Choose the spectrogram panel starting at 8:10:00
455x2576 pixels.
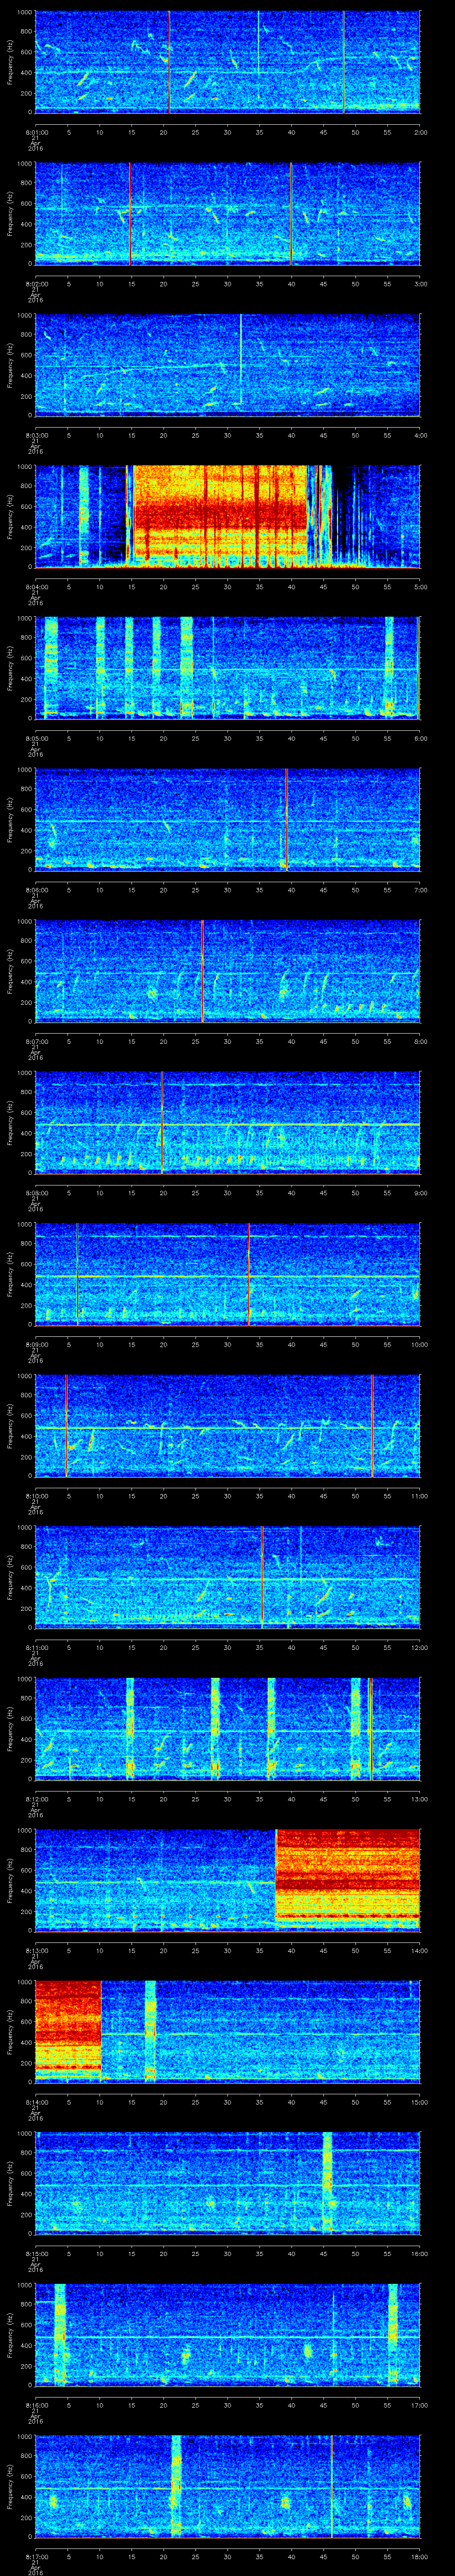(x=227, y=1425)
